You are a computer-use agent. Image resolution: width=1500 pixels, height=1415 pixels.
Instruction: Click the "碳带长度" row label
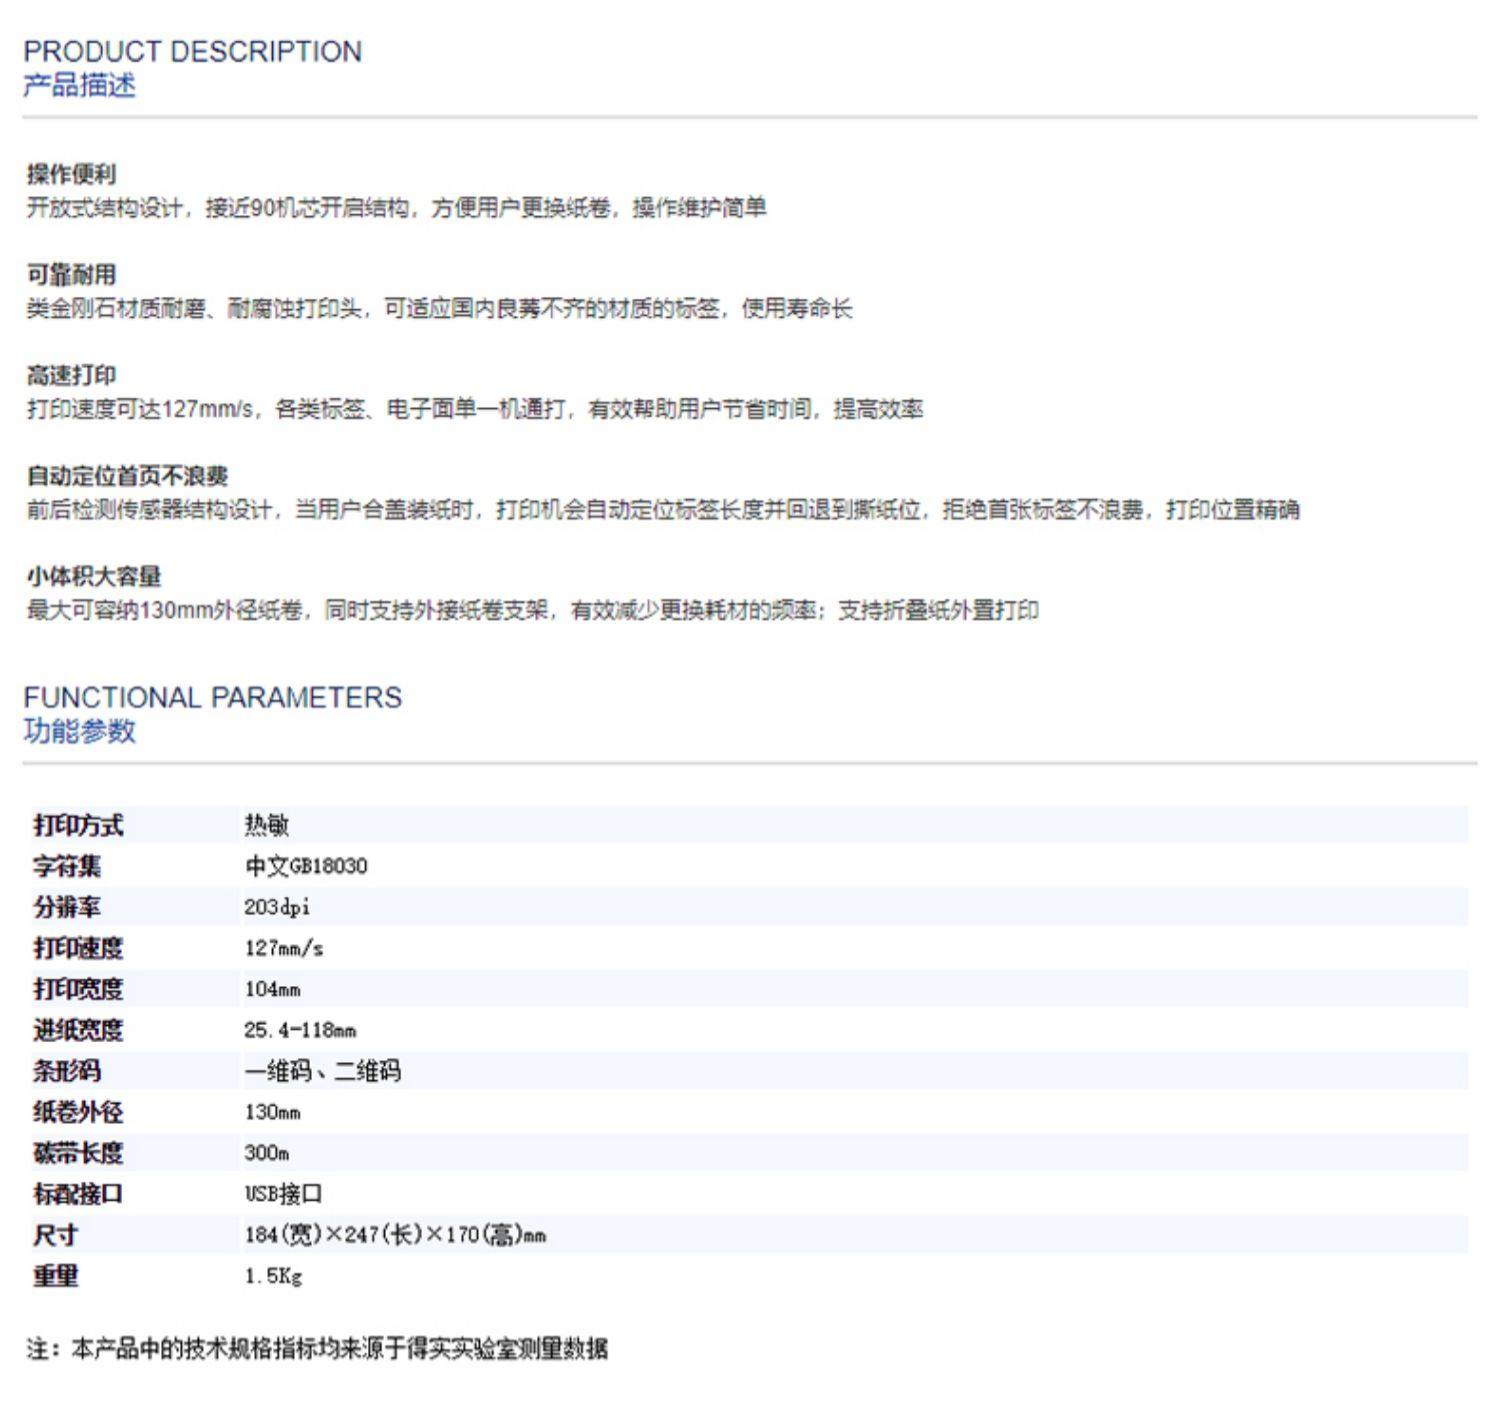78,1153
